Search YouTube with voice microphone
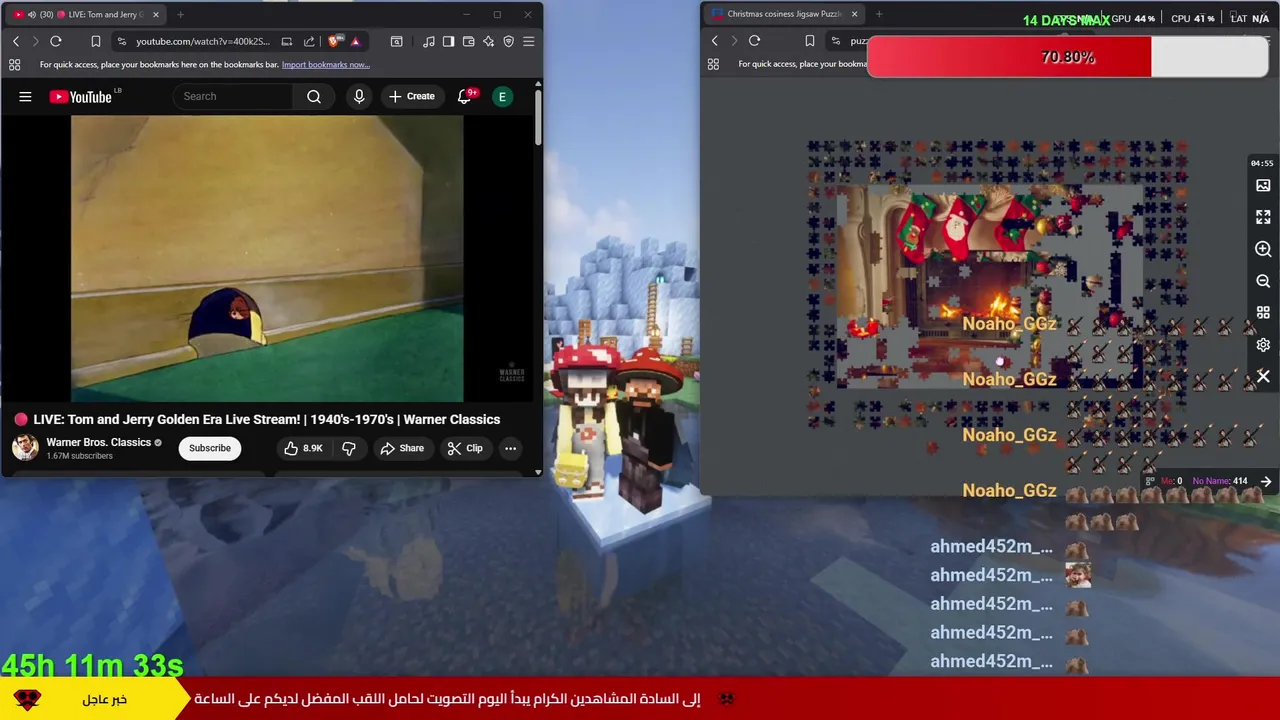Screen dimensions: 1280x720 coord(359,96)
